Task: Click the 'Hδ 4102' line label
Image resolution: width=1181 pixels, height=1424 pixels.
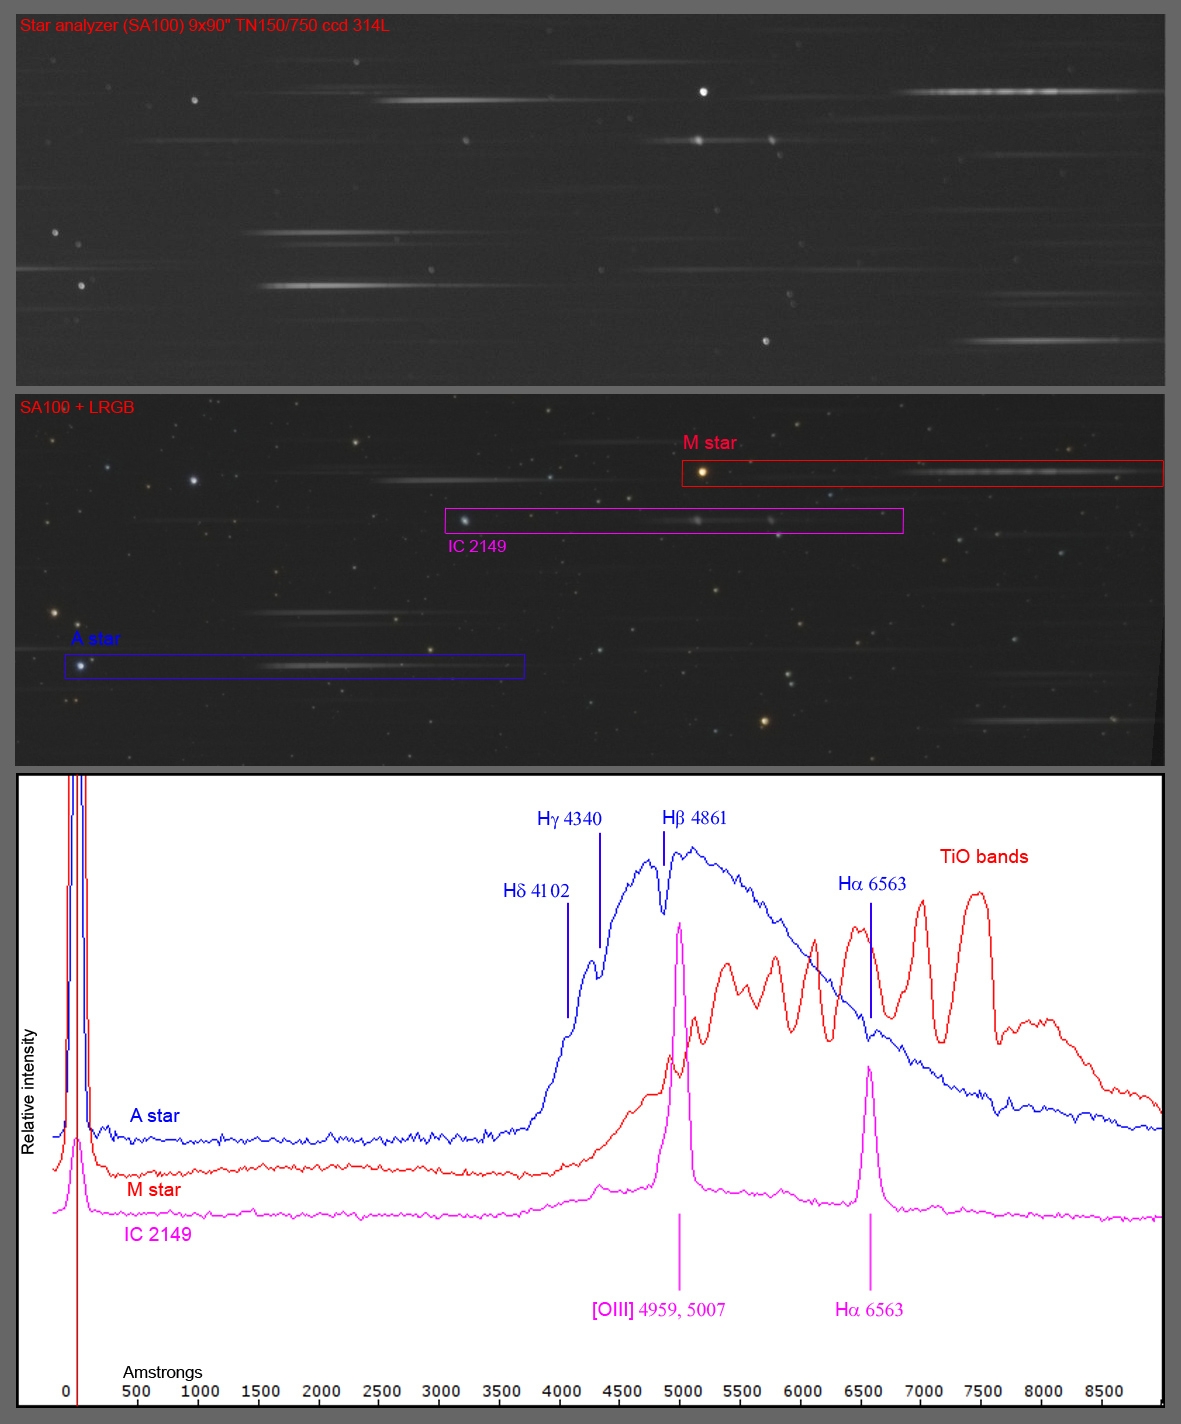Action: coord(536,891)
